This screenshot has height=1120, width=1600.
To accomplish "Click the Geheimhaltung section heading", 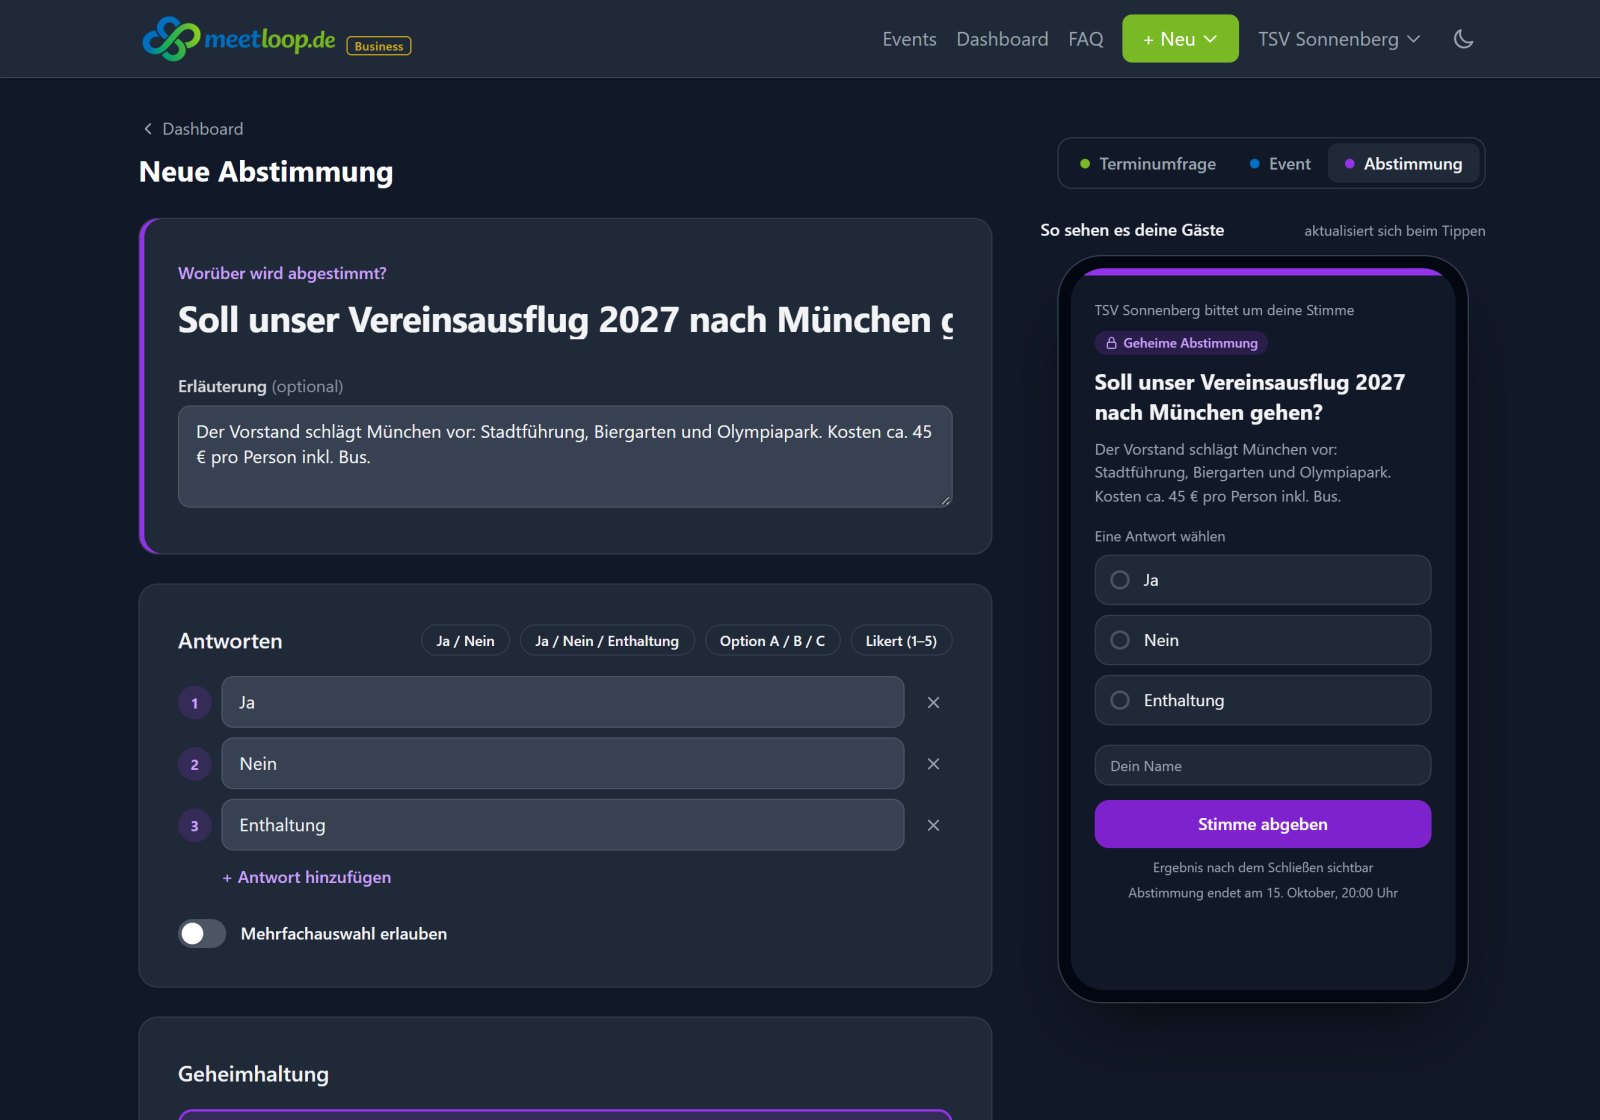I will point(253,1074).
